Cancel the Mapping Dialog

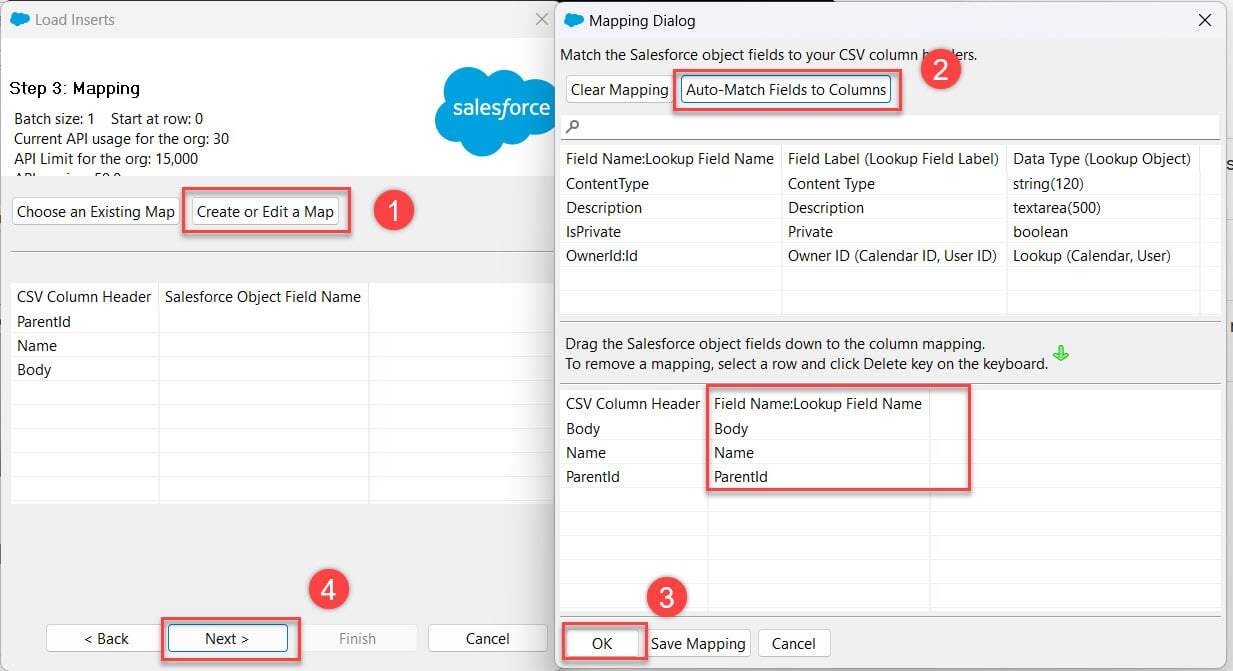coord(794,643)
